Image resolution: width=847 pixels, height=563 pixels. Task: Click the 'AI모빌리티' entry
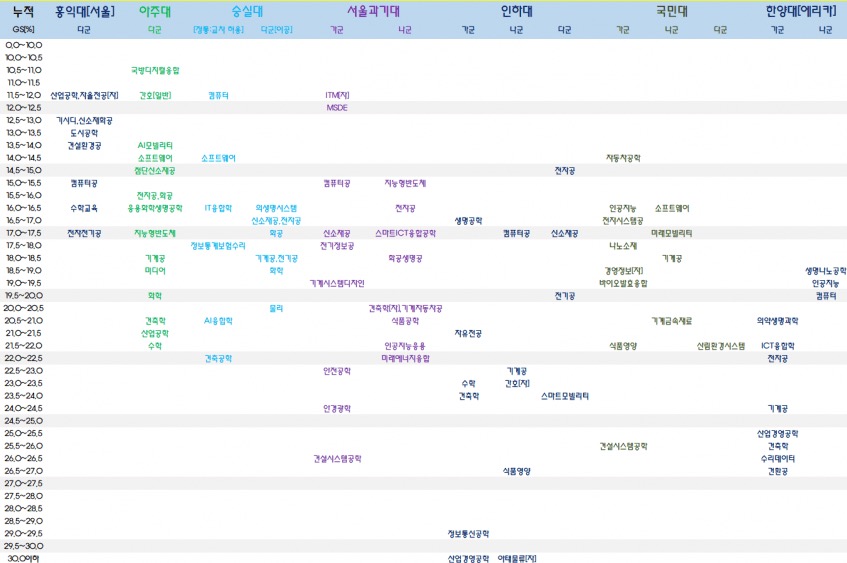click(155, 145)
